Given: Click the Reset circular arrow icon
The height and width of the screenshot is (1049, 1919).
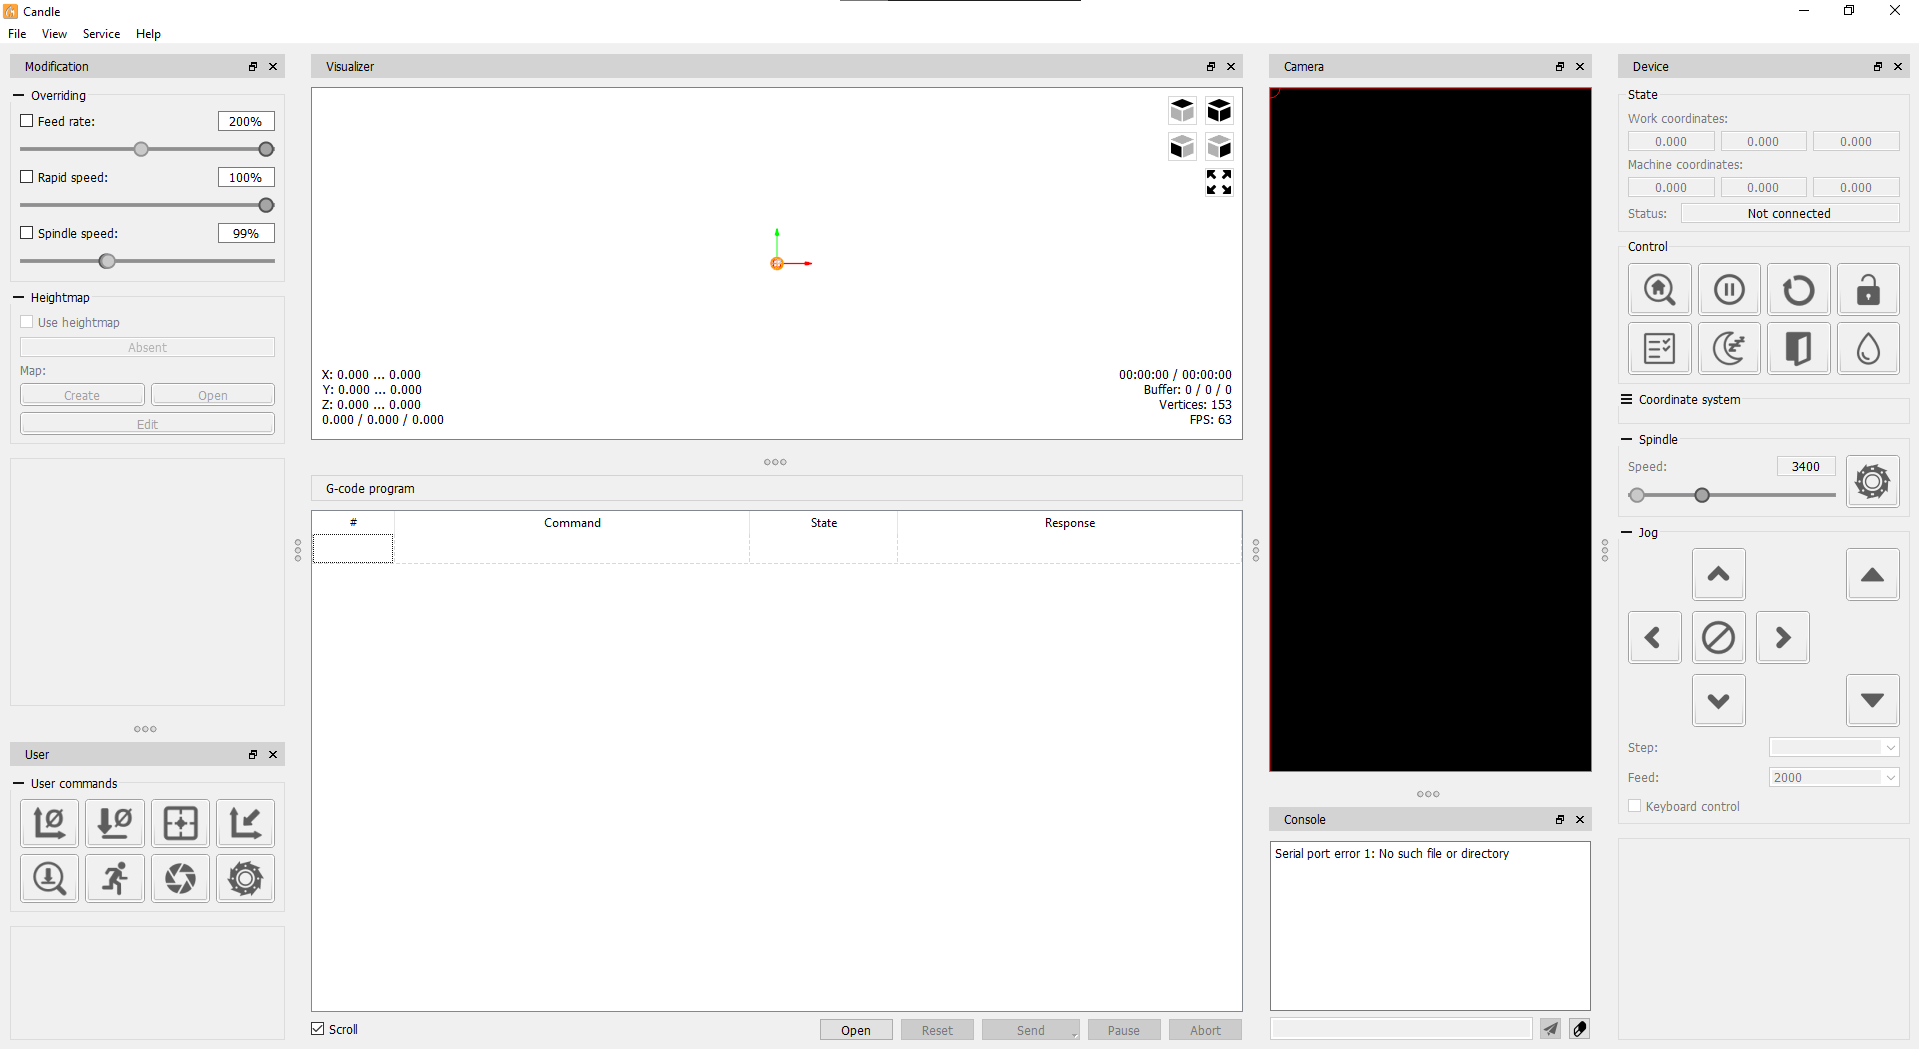Looking at the screenshot, I should coord(1798,290).
